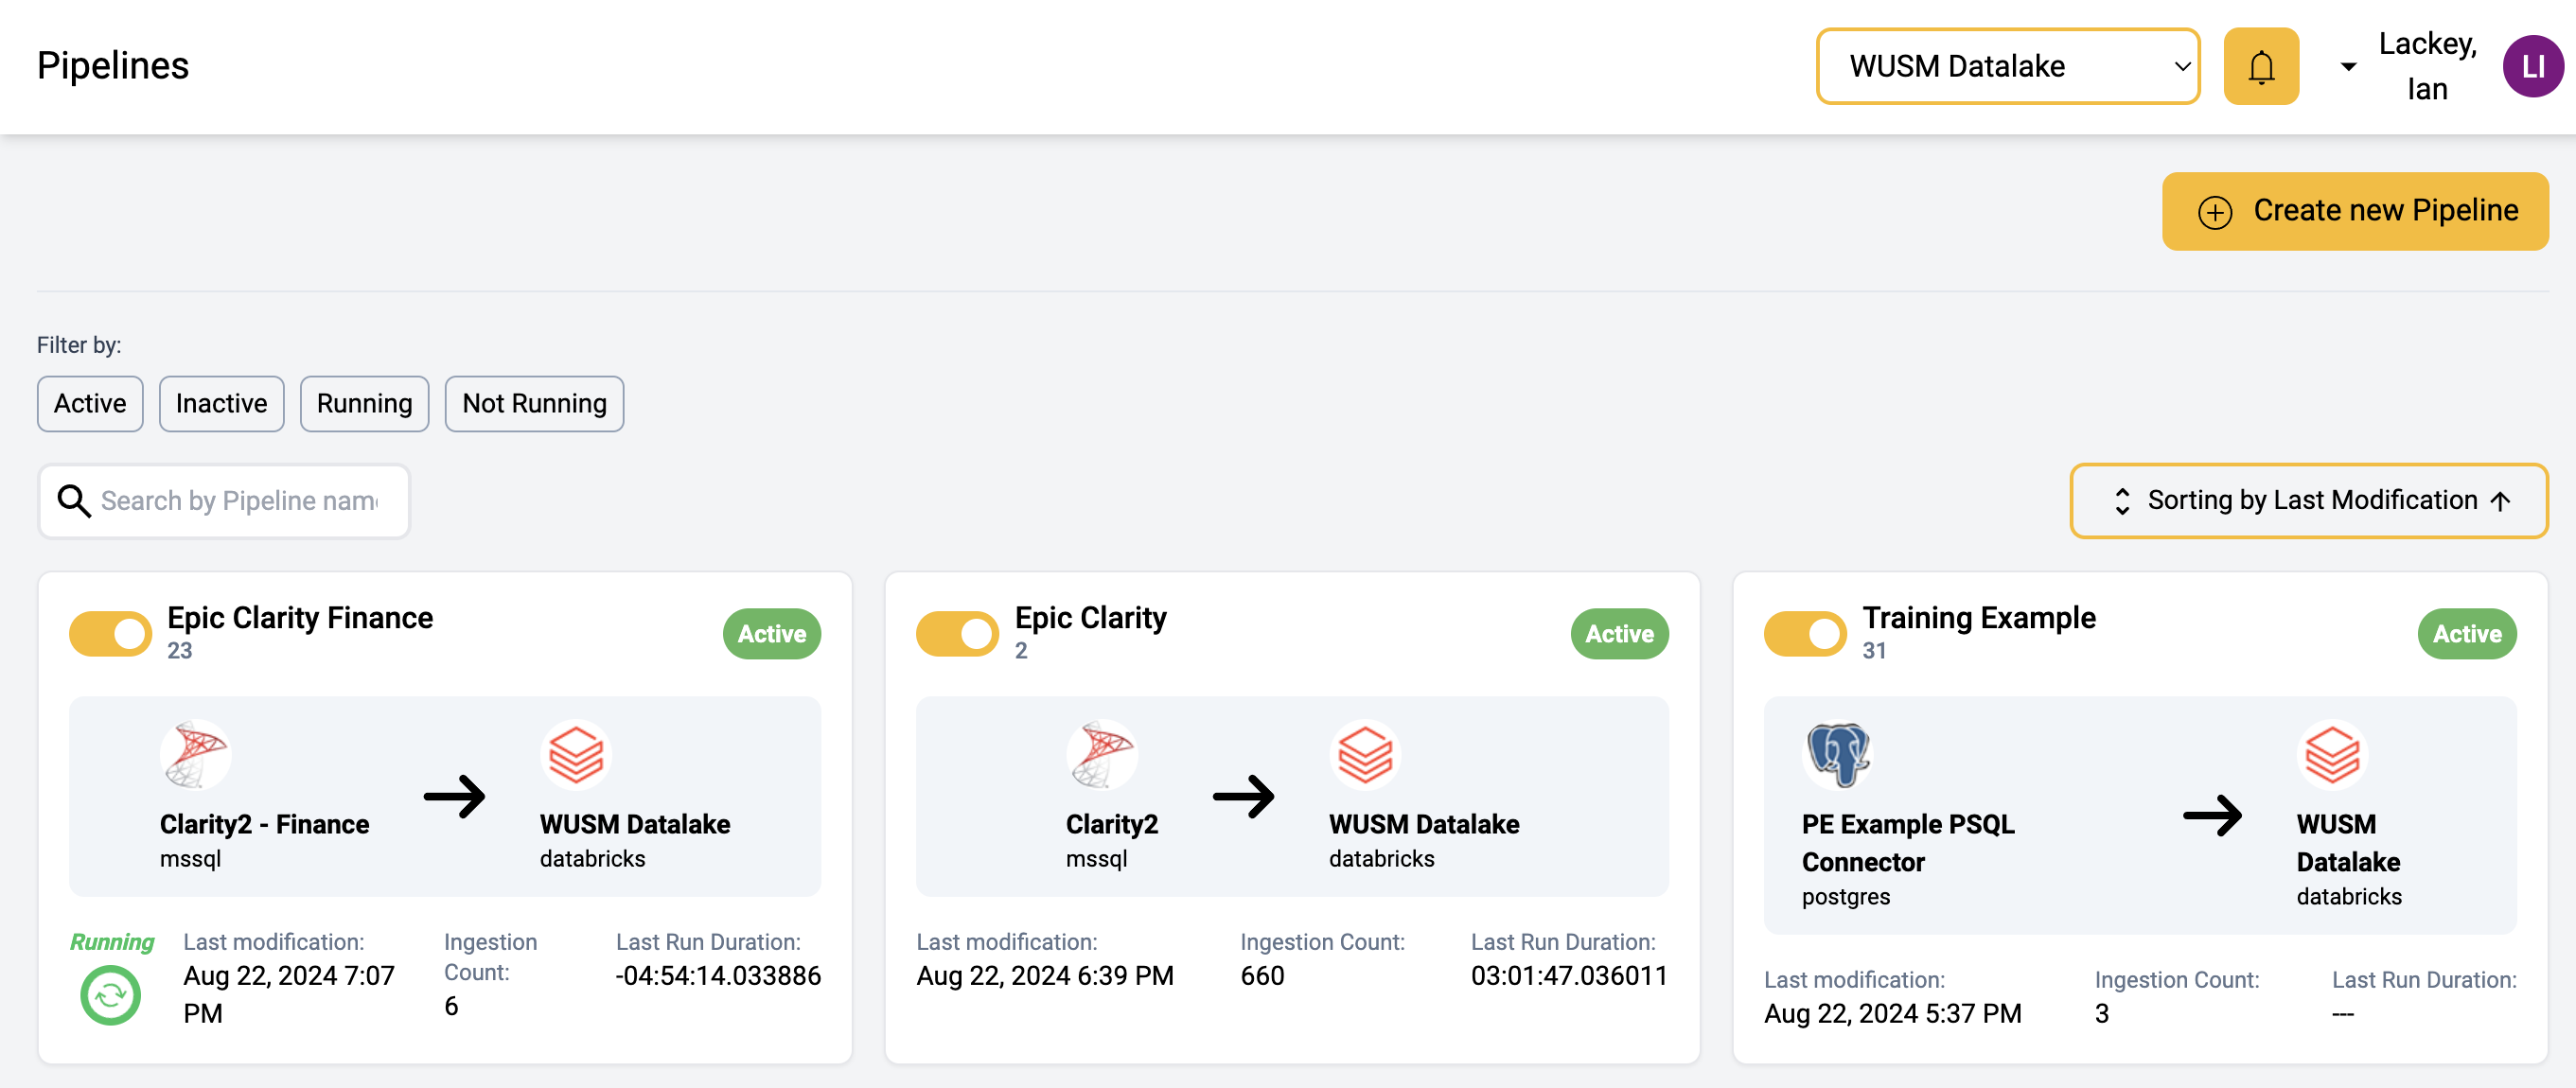Click duration value 03:01:47.036011
The height and width of the screenshot is (1088, 2576).
[x=1569, y=976]
